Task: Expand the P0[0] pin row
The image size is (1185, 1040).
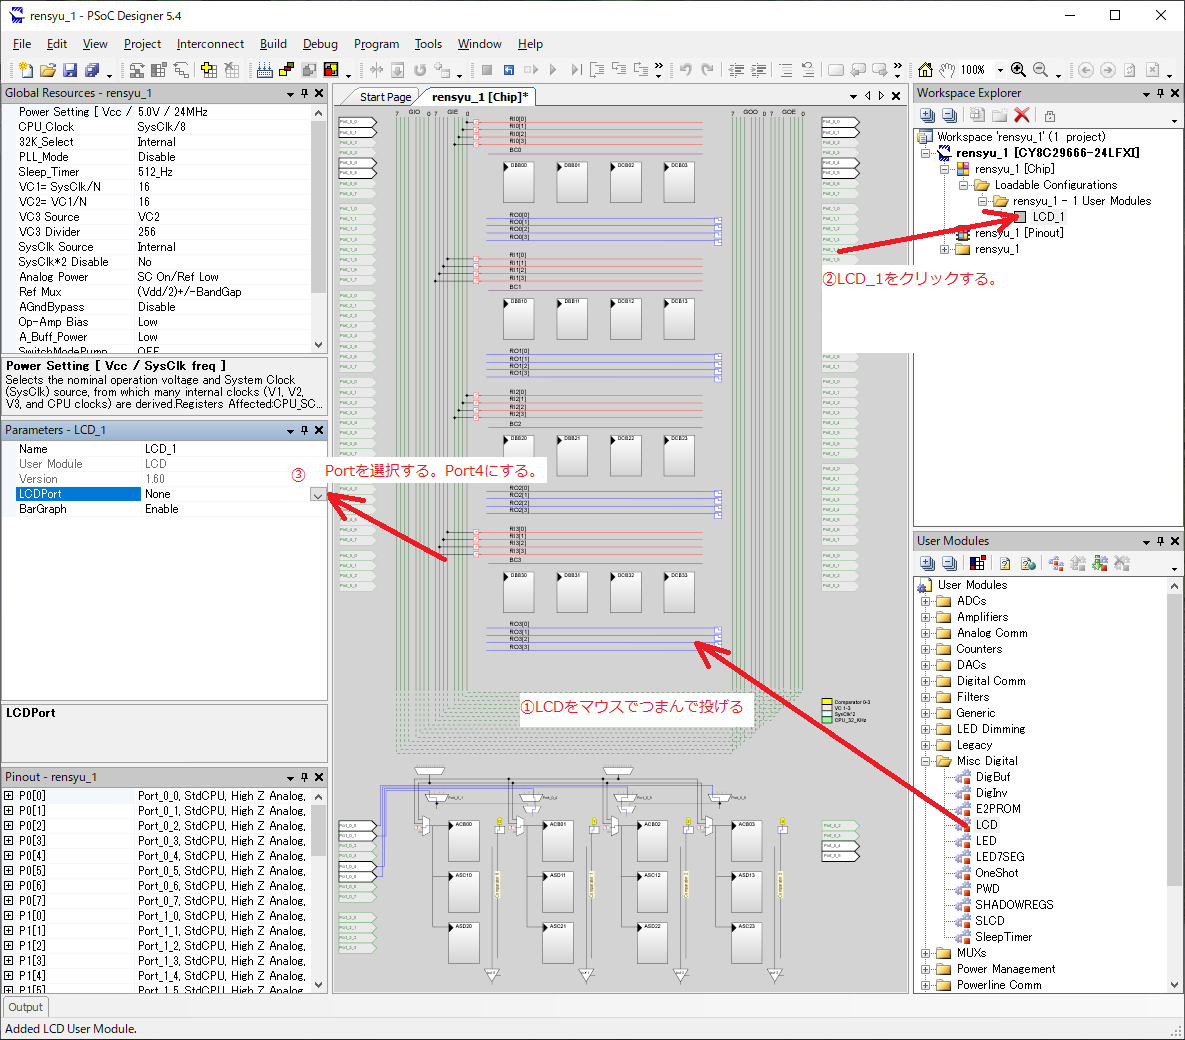Action: [8, 796]
